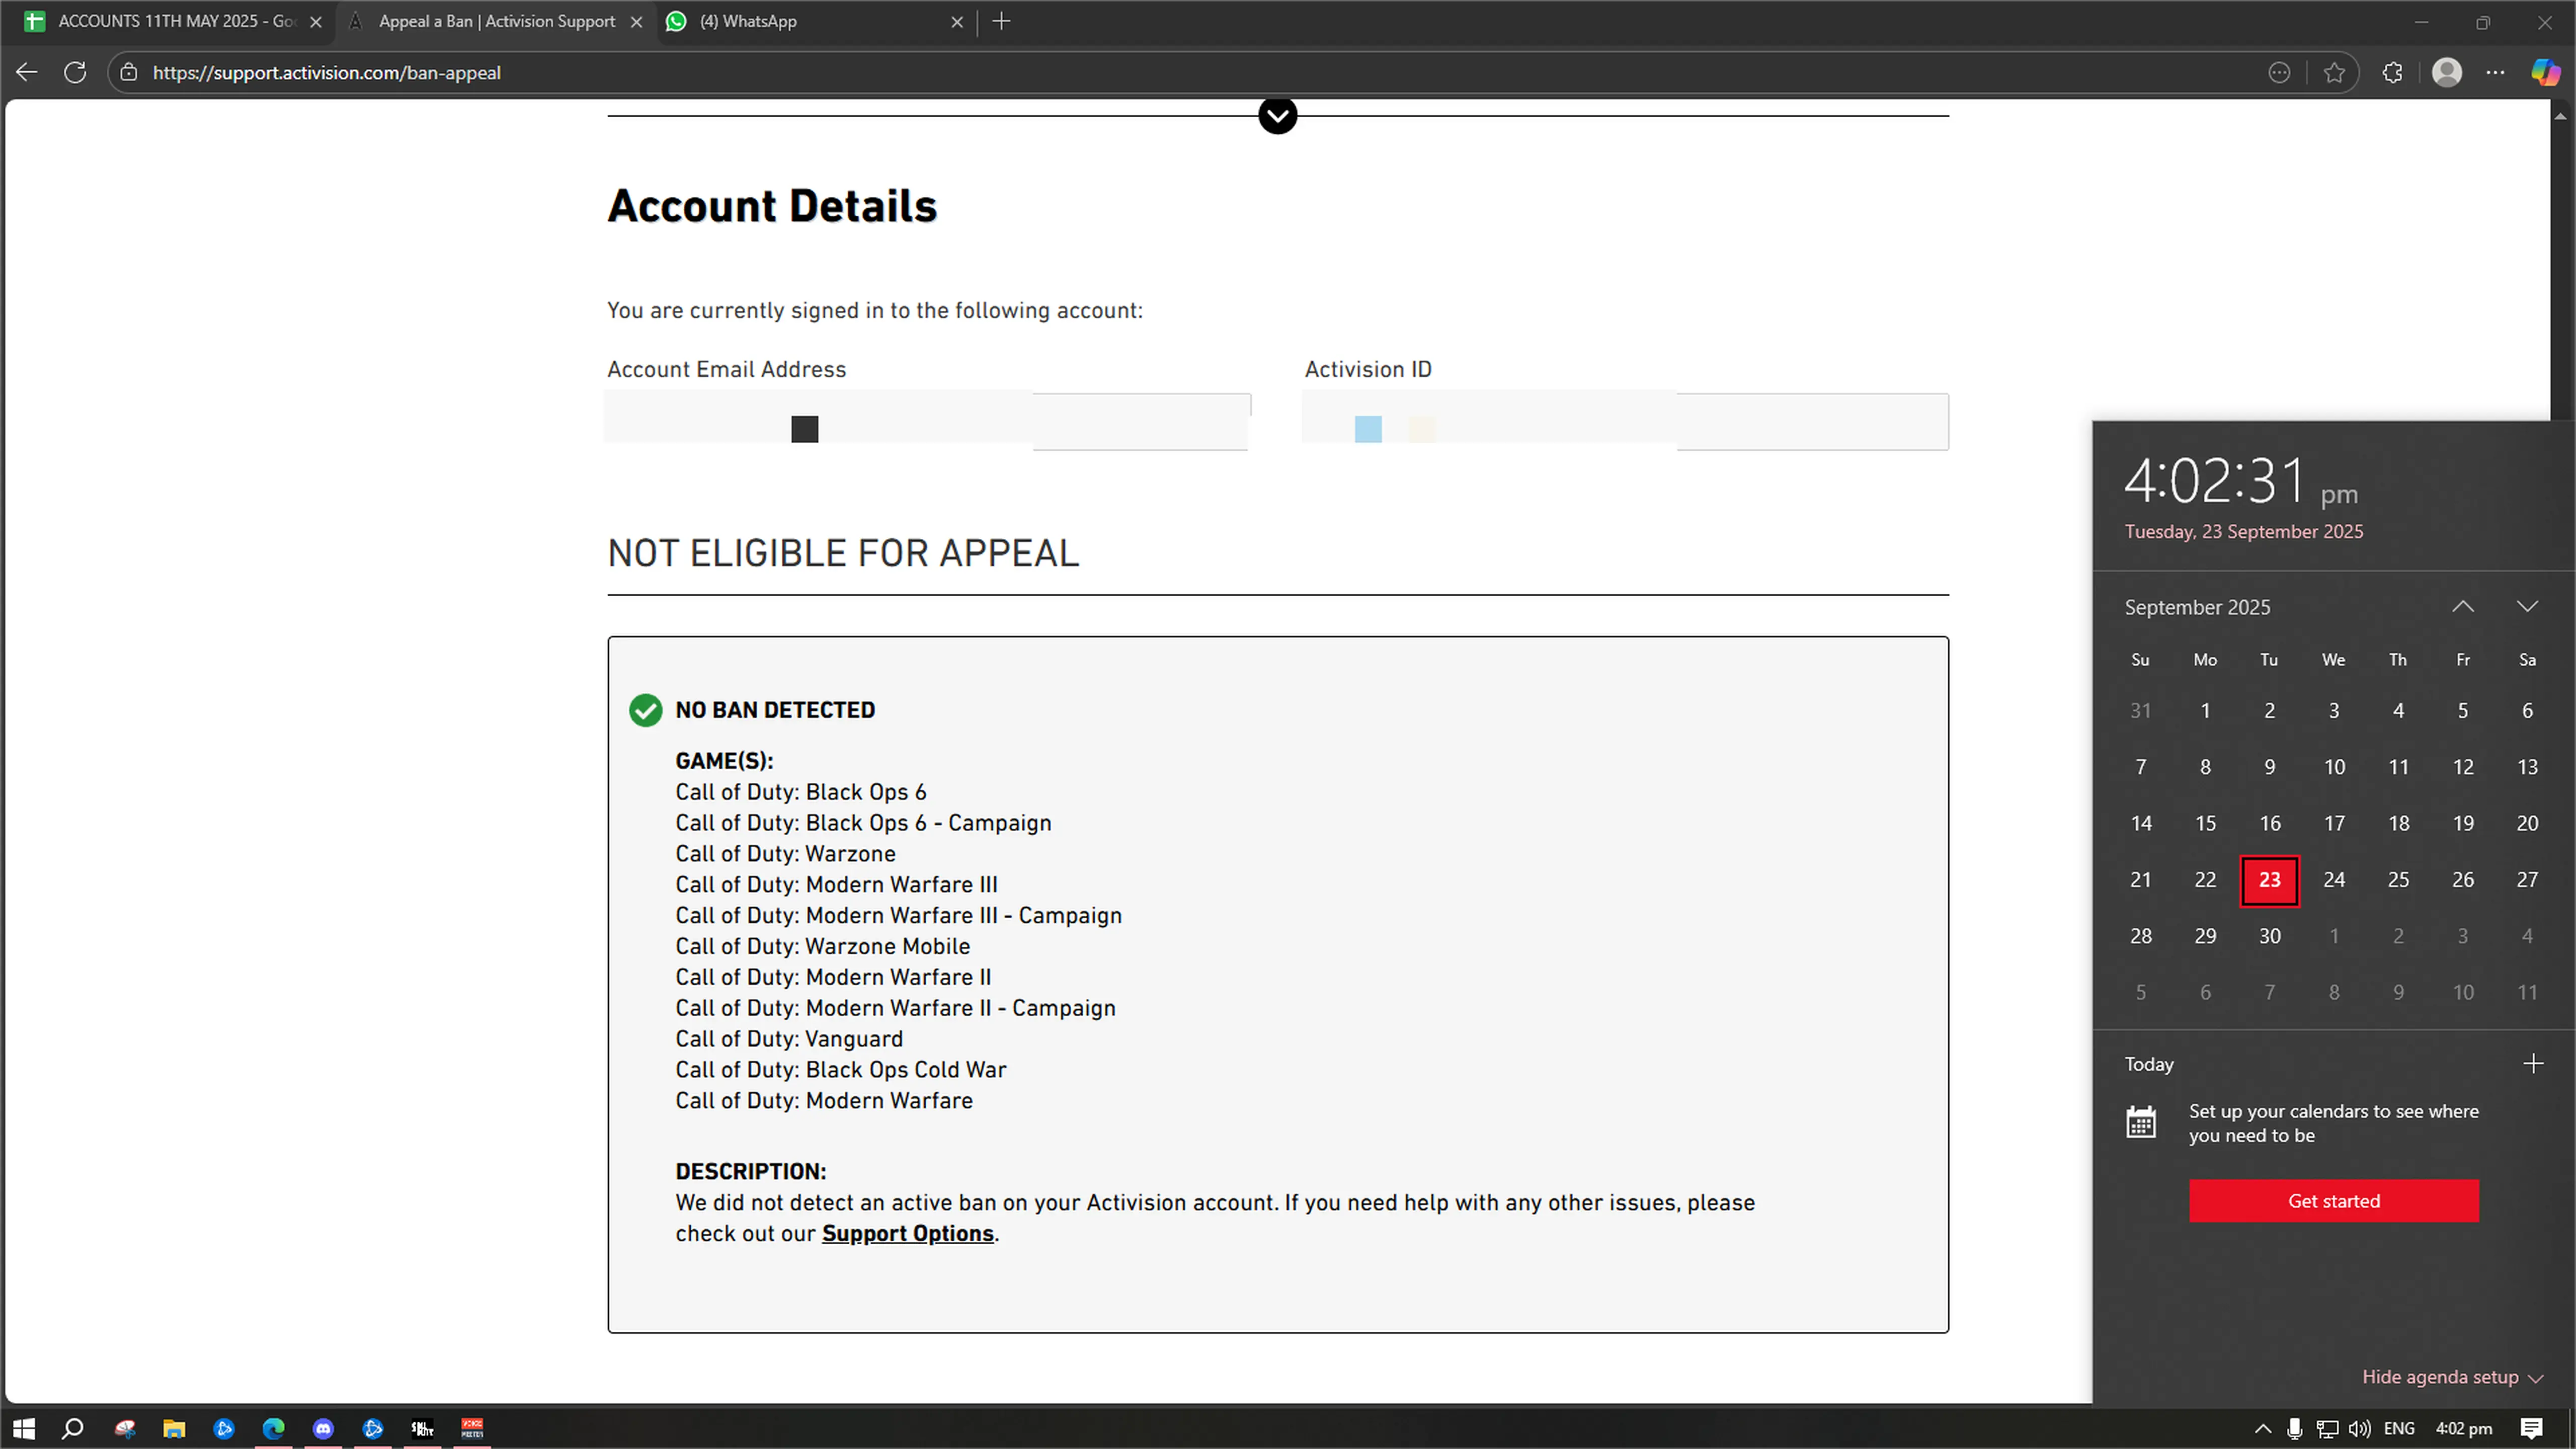View site information via the lock icon
The width and height of the screenshot is (2576, 1449).
point(129,72)
